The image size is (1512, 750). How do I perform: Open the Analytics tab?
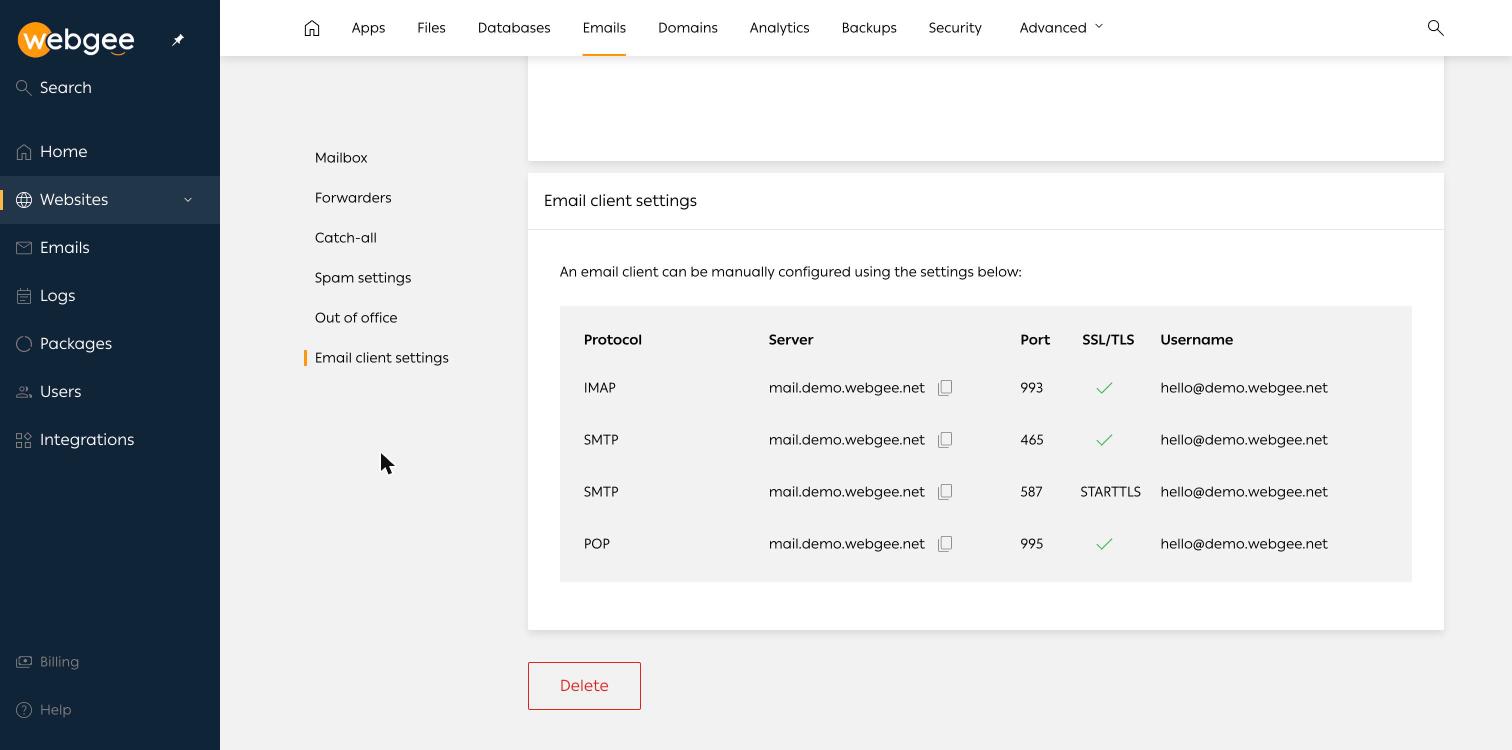779,28
